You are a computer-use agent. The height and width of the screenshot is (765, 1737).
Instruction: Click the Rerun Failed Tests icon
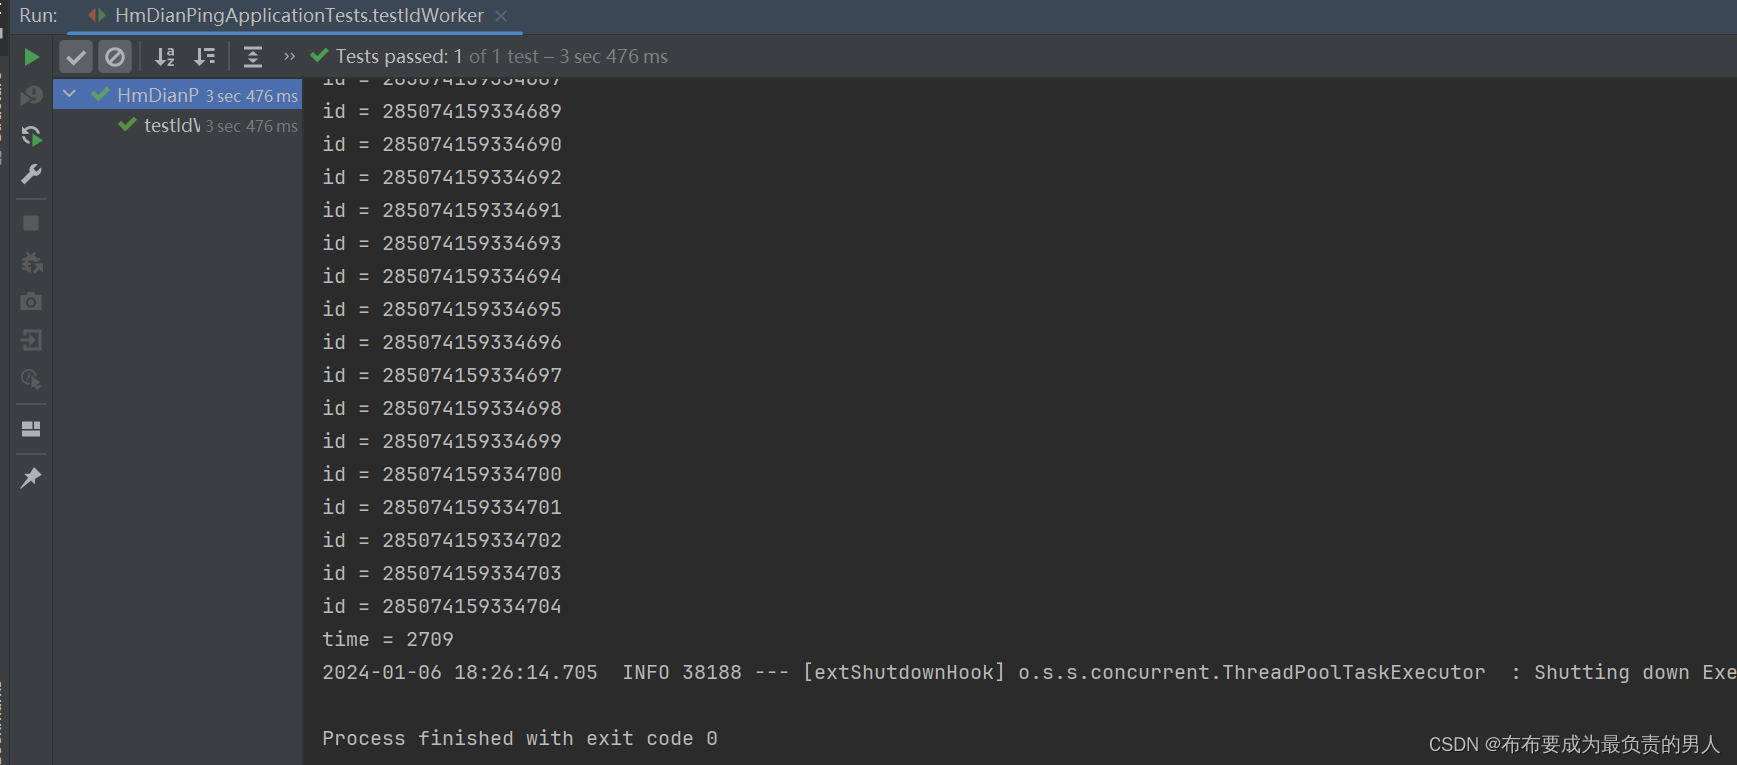click(31, 96)
